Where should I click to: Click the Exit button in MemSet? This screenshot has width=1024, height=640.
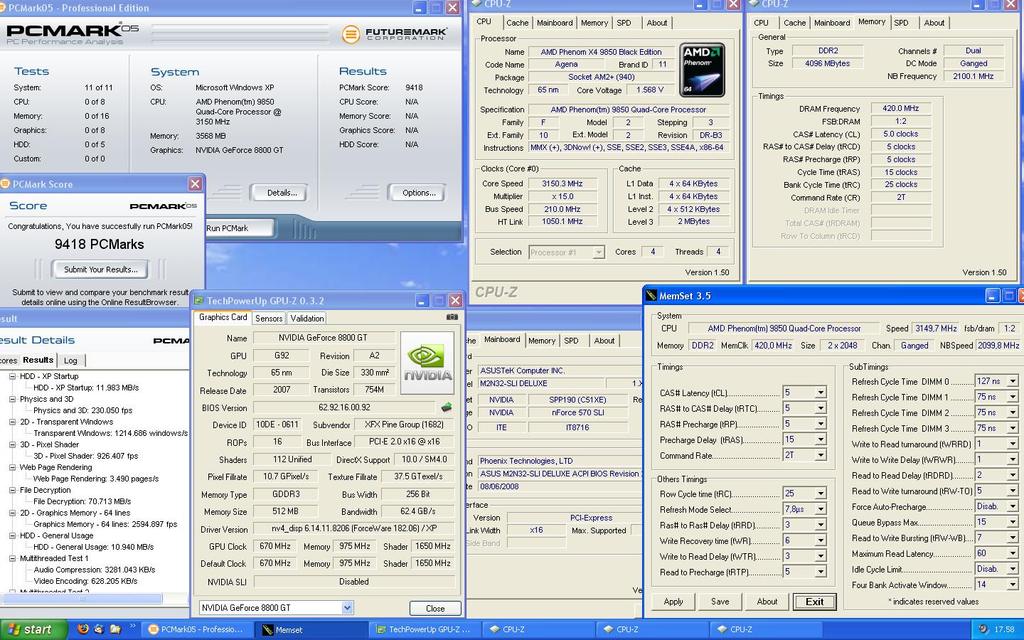pos(814,601)
